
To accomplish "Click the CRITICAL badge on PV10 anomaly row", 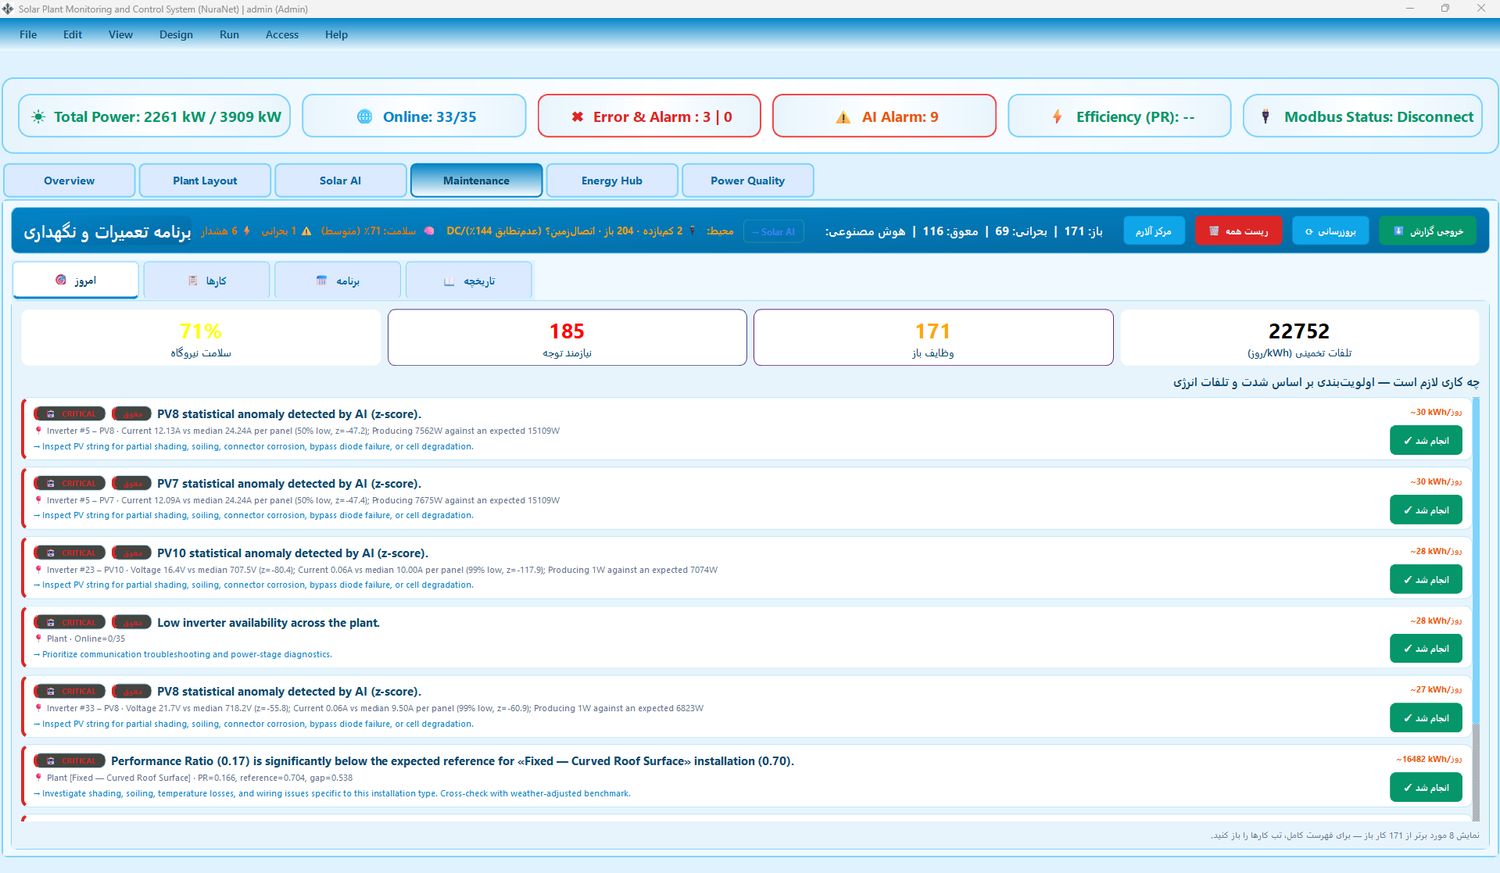I will click(x=70, y=553).
